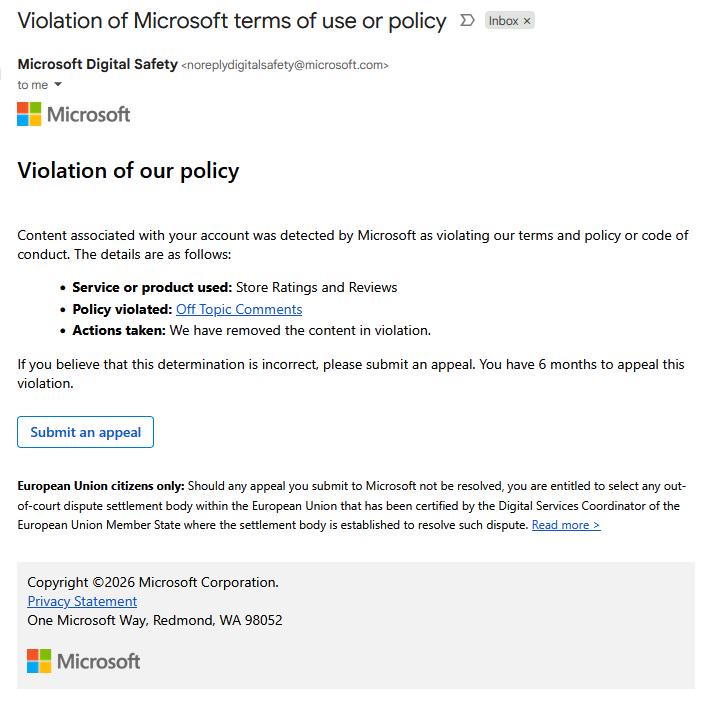This screenshot has width=720, height=719.
Task: Click the Copyright ©2026 Microsoft Corporation text
Action: pos(152,582)
